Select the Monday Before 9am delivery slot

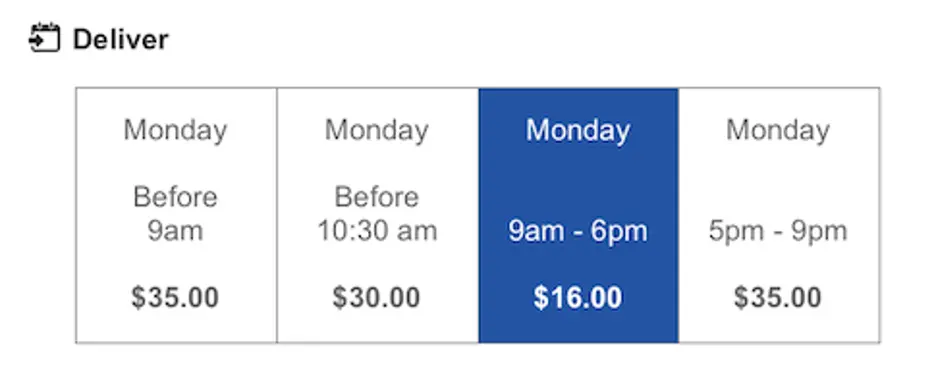[x=176, y=215]
